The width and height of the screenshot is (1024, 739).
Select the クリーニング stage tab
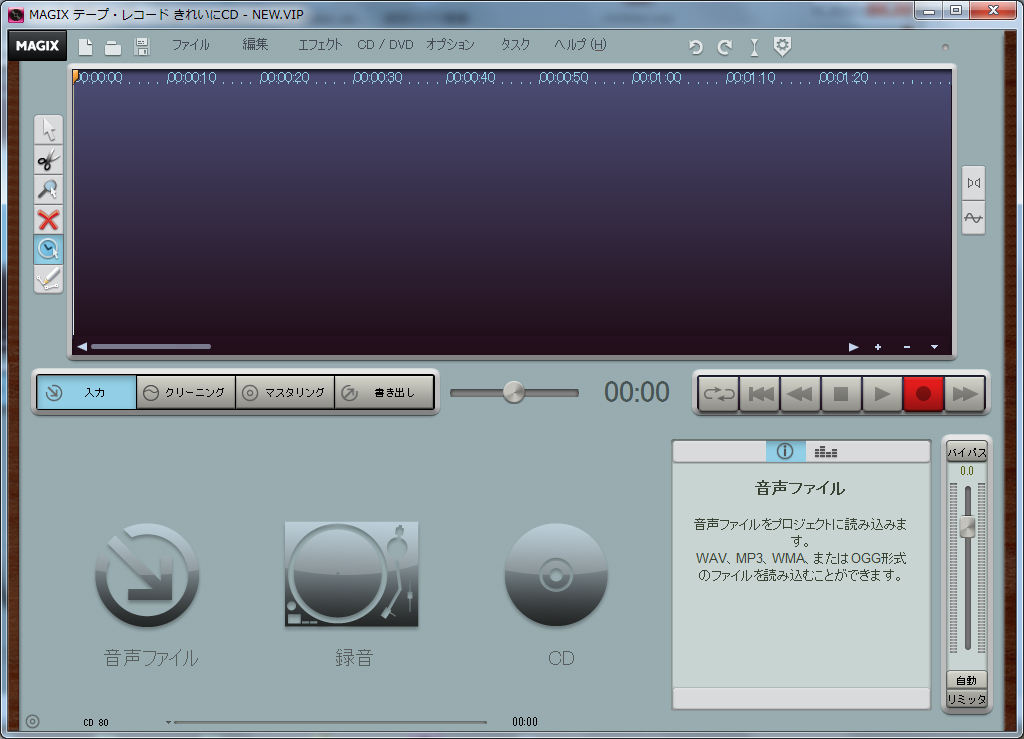tap(186, 392)
